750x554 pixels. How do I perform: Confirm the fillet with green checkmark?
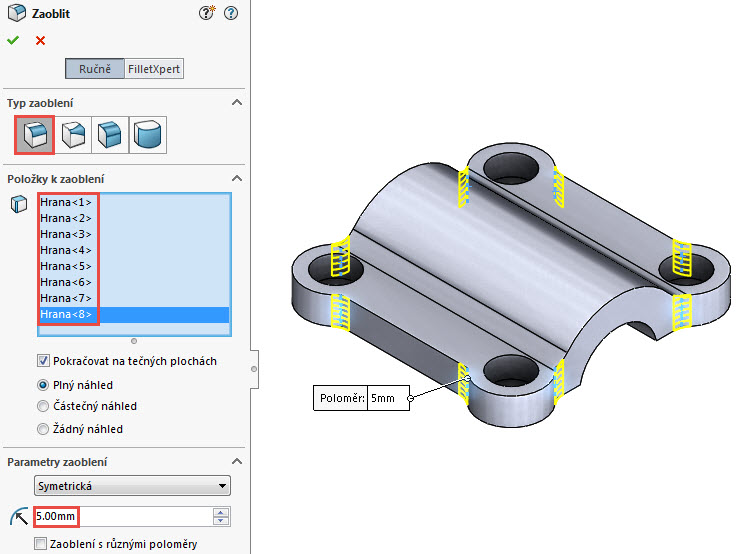pos(13,40)
